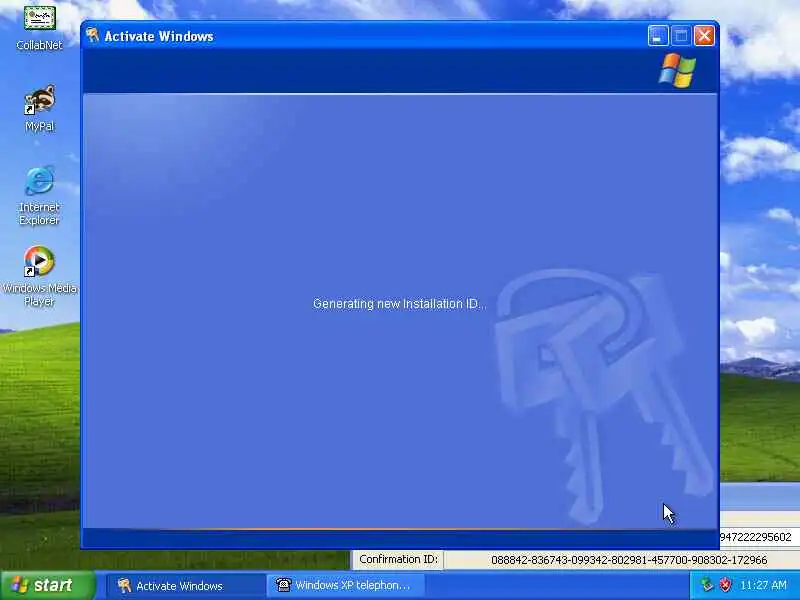
Task: Minimize the Activate Windows window
Action: (658, 36)
